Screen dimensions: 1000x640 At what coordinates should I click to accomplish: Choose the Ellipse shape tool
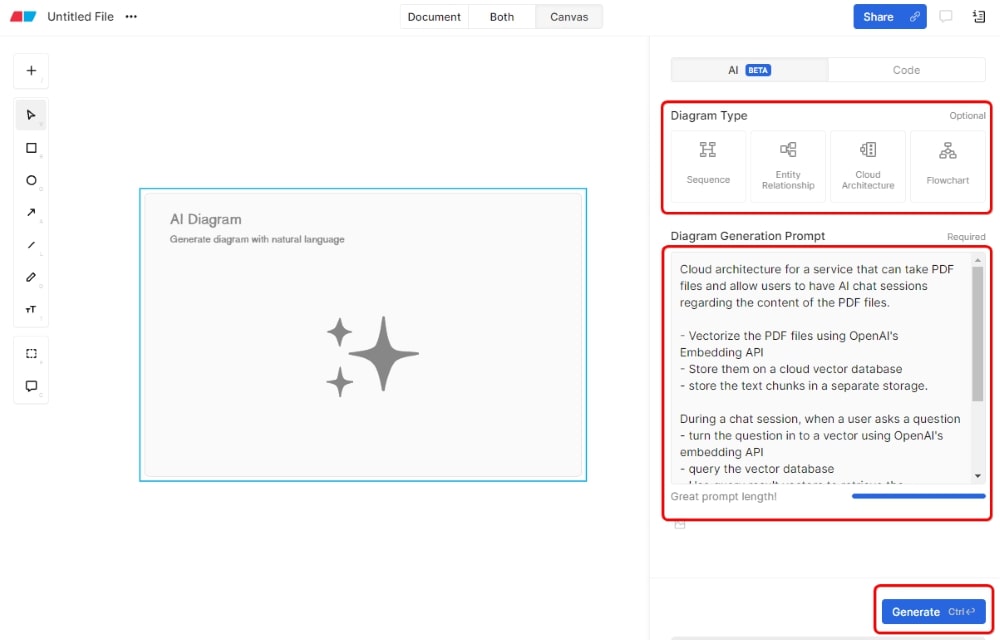[x=31, y=181]
